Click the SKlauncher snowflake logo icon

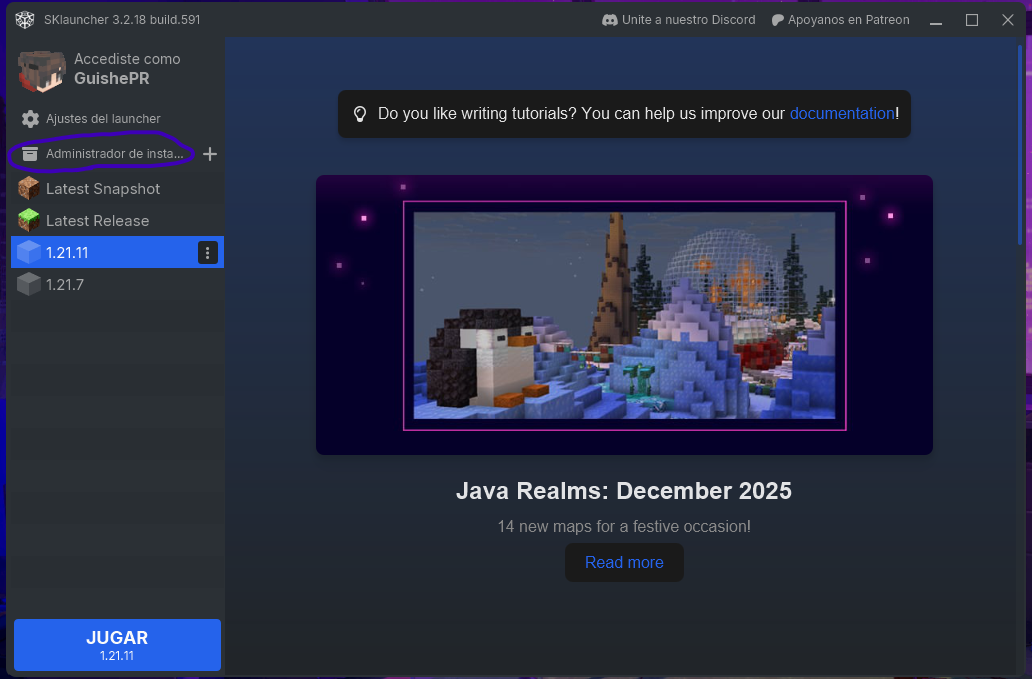25,20
